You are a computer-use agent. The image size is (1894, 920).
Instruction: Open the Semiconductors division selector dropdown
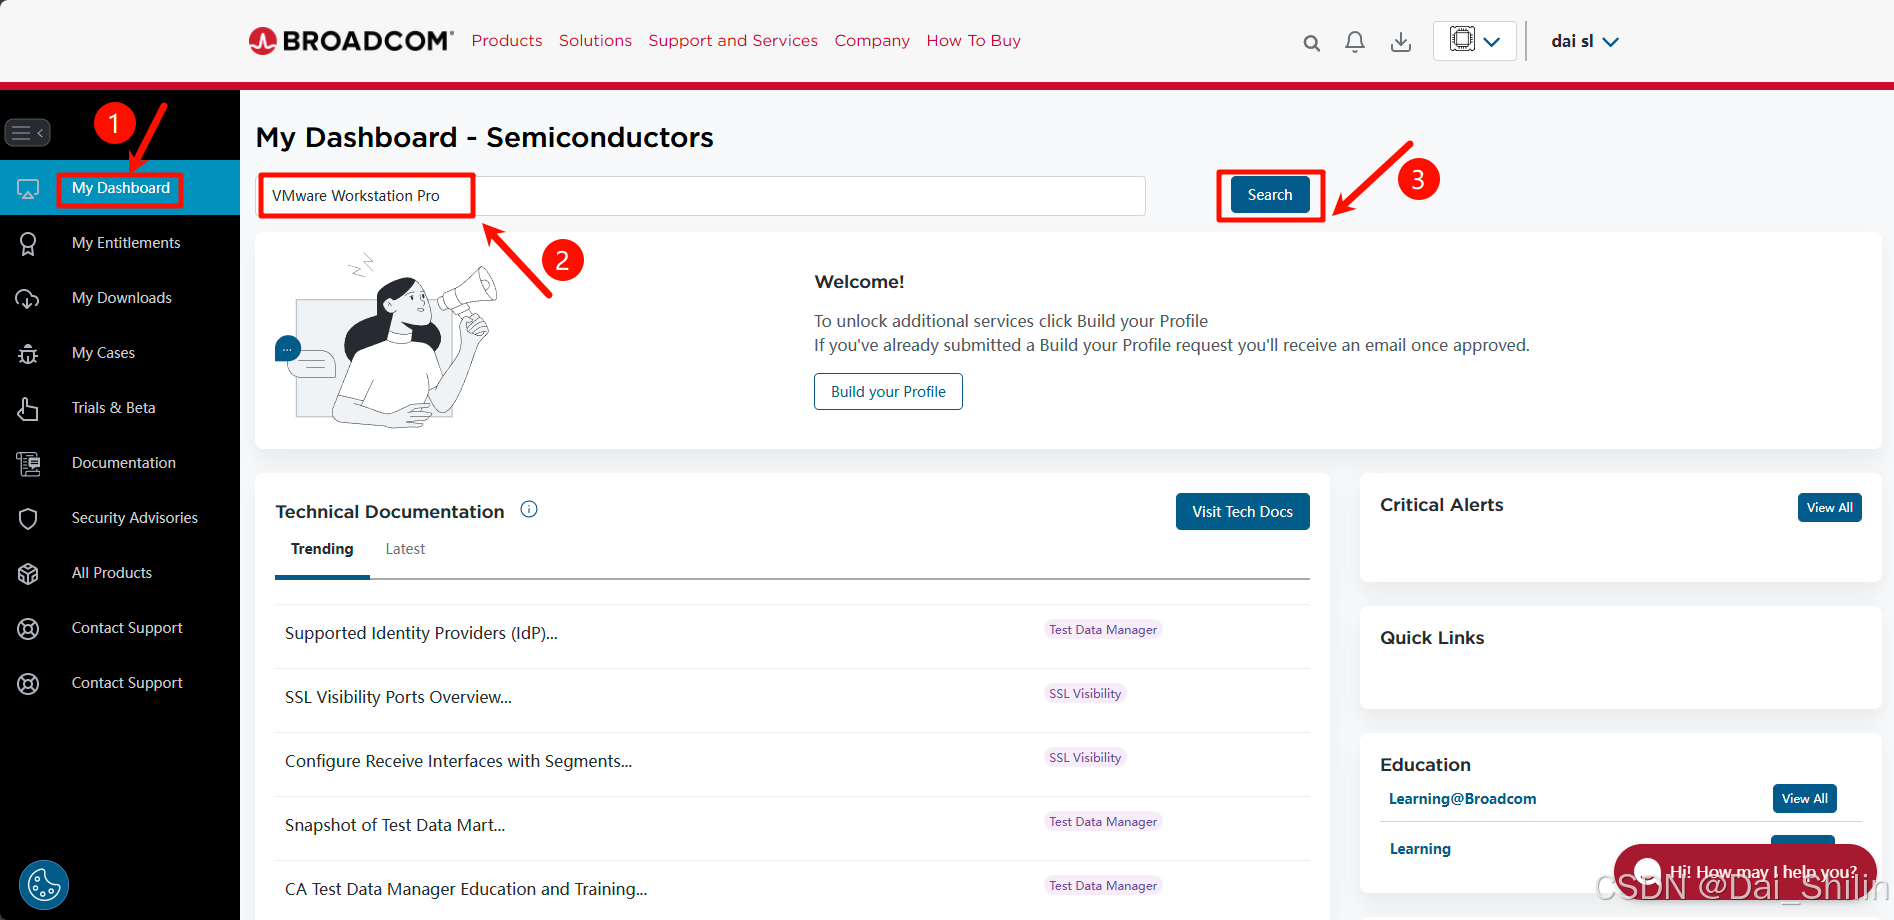tap(1475, 41)
